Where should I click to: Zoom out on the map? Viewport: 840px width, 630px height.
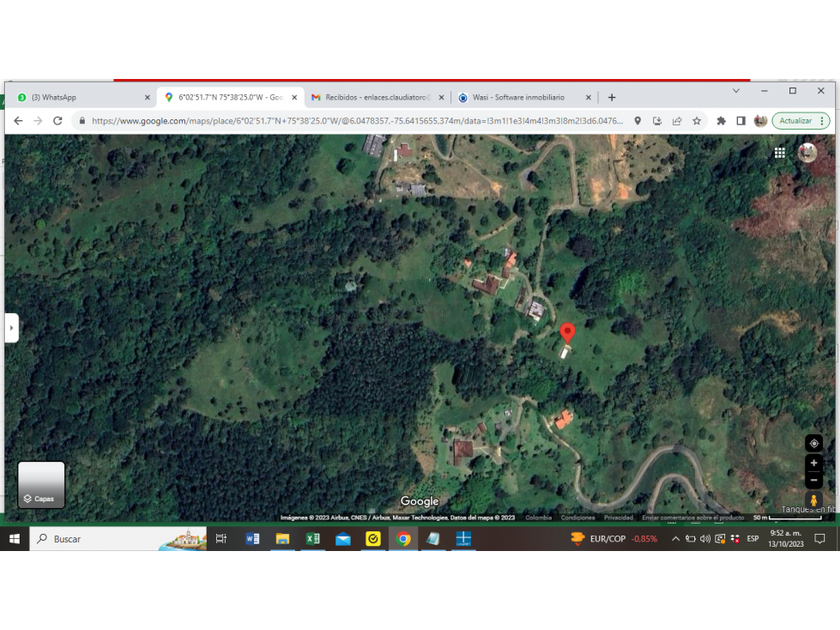click(x=814, y=480)
